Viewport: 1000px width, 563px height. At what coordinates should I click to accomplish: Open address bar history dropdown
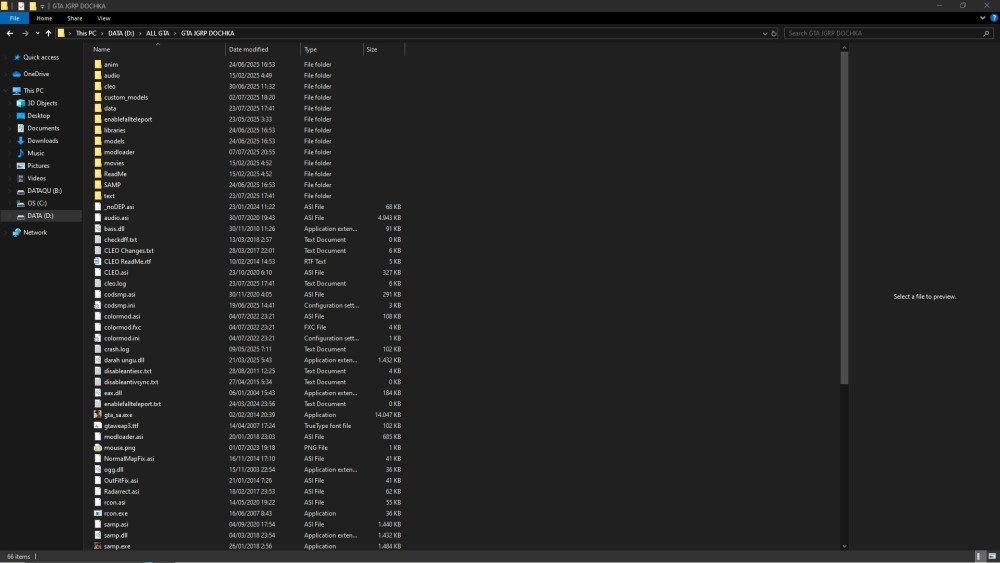[x=765, y=33]
